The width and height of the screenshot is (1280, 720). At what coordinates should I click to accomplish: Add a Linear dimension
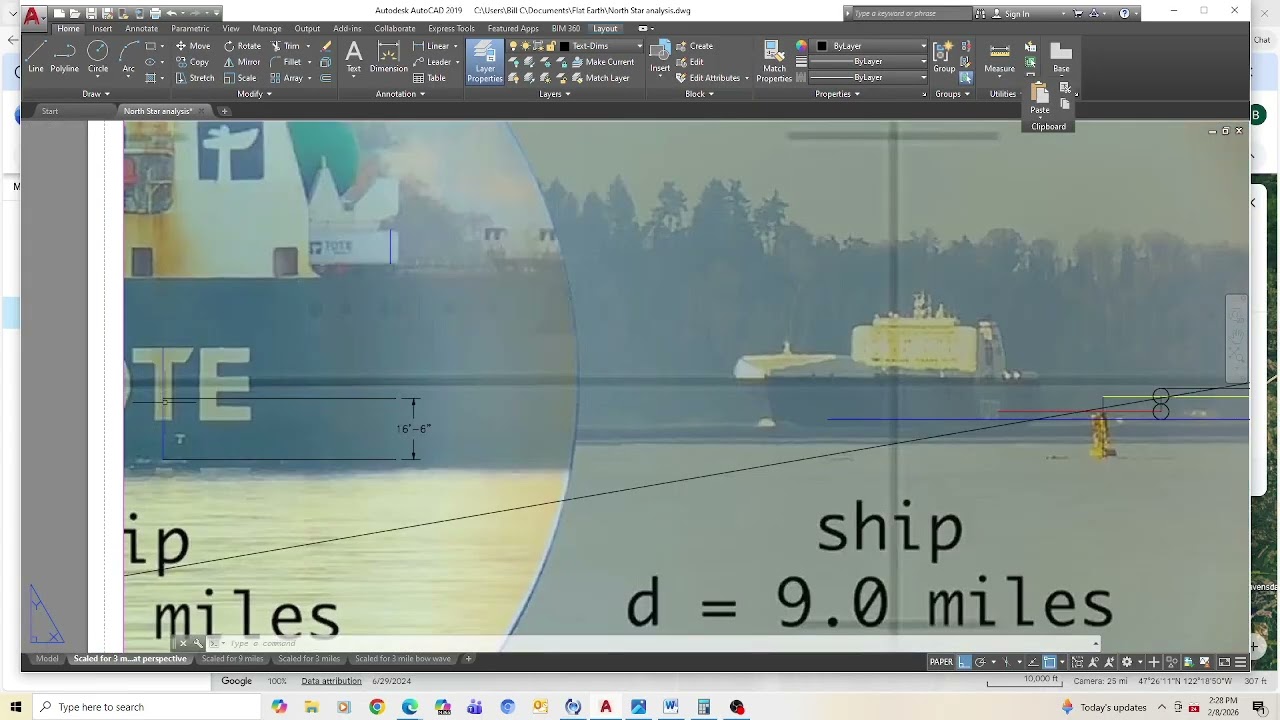tap(432, 46)
